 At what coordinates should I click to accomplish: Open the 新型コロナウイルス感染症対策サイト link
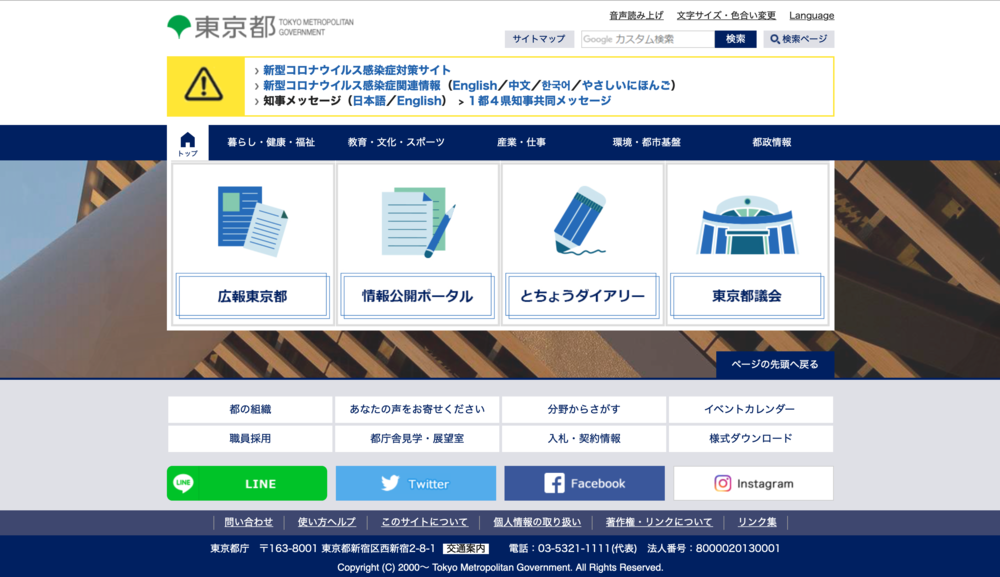(357, 70)
